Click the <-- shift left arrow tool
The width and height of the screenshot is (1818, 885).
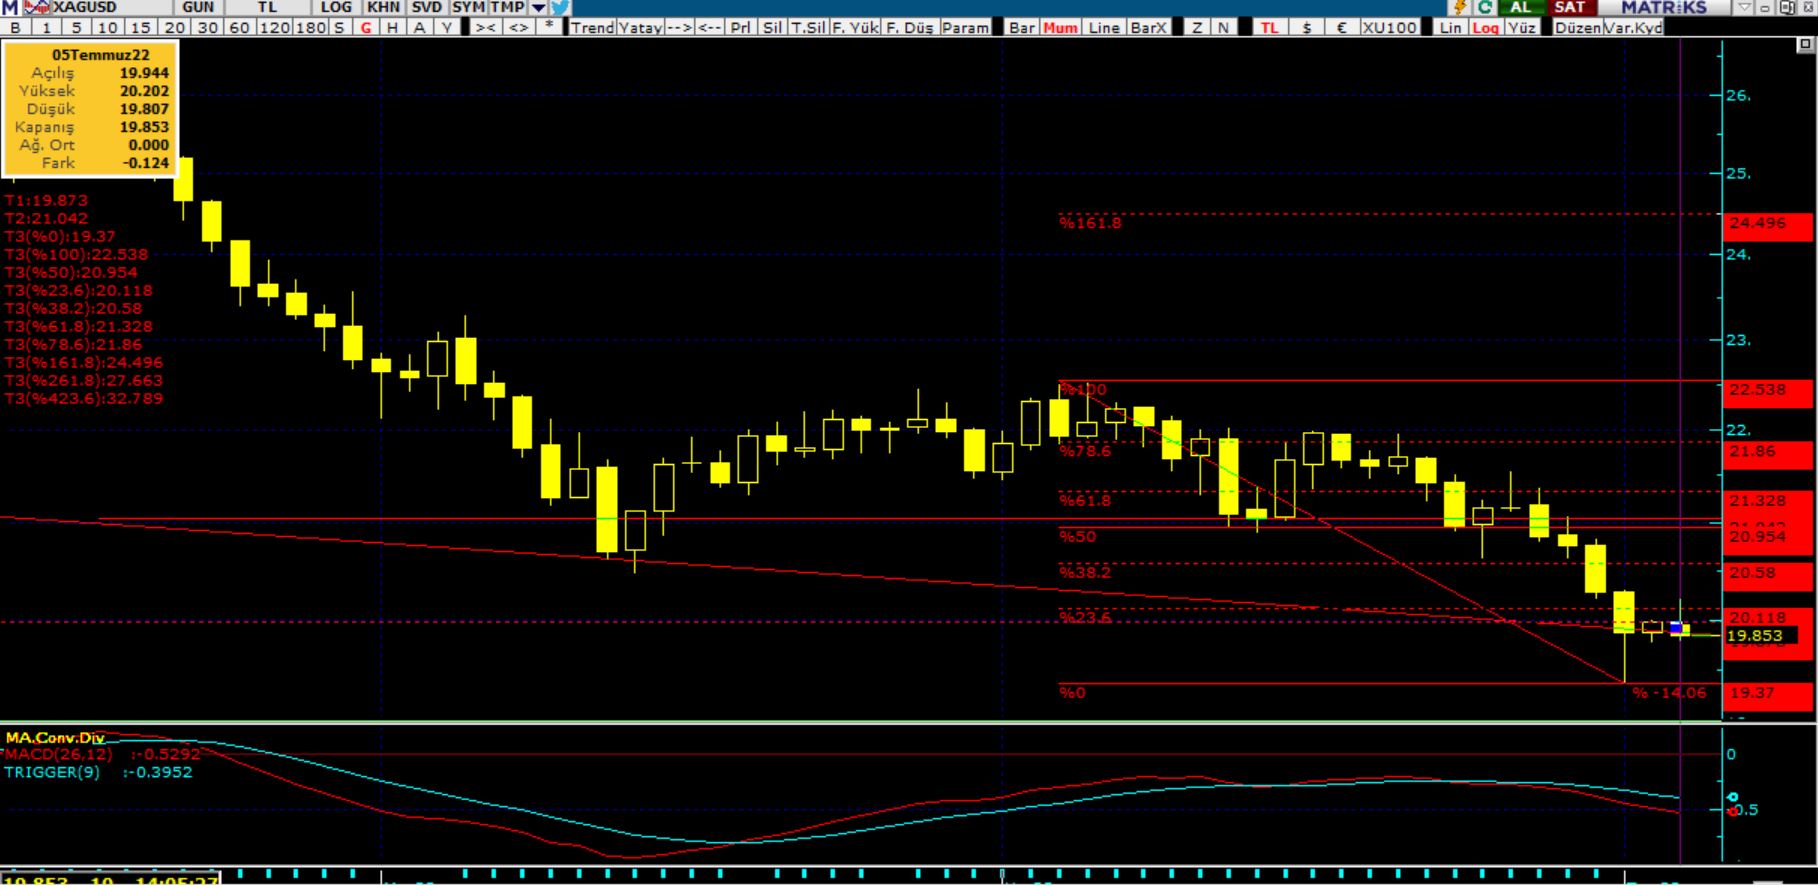click(x=709, y=27)
